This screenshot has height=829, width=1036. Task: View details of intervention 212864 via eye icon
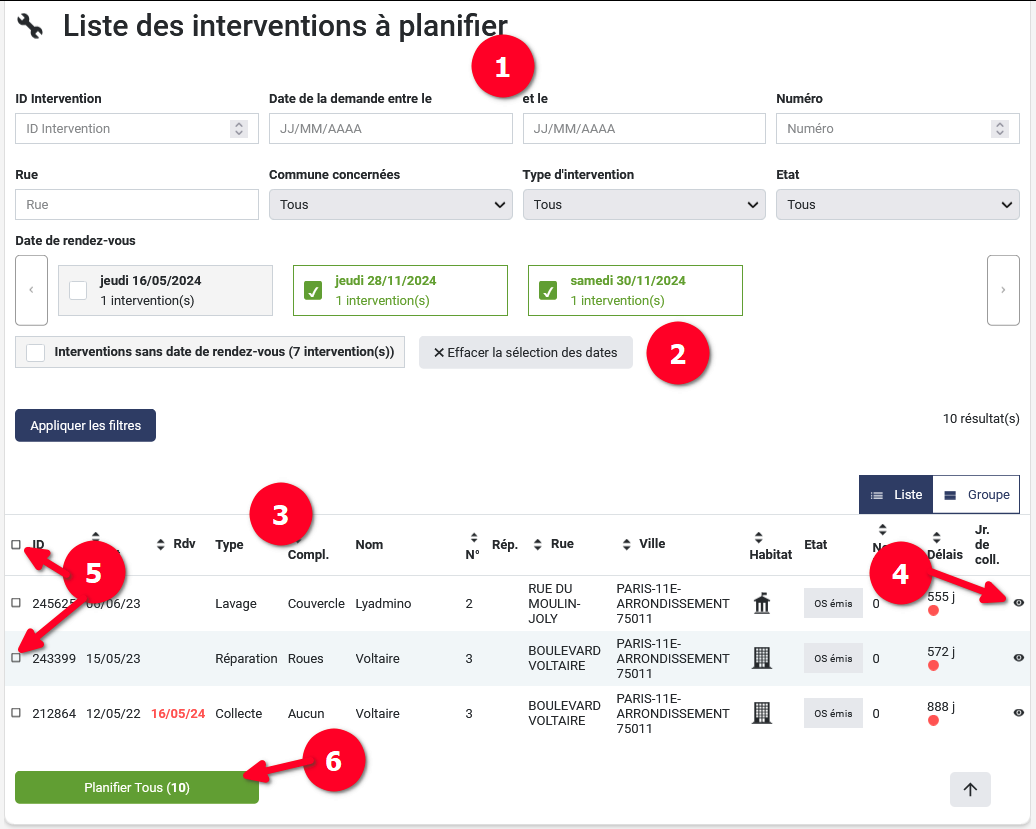[x=1018, y=713]
